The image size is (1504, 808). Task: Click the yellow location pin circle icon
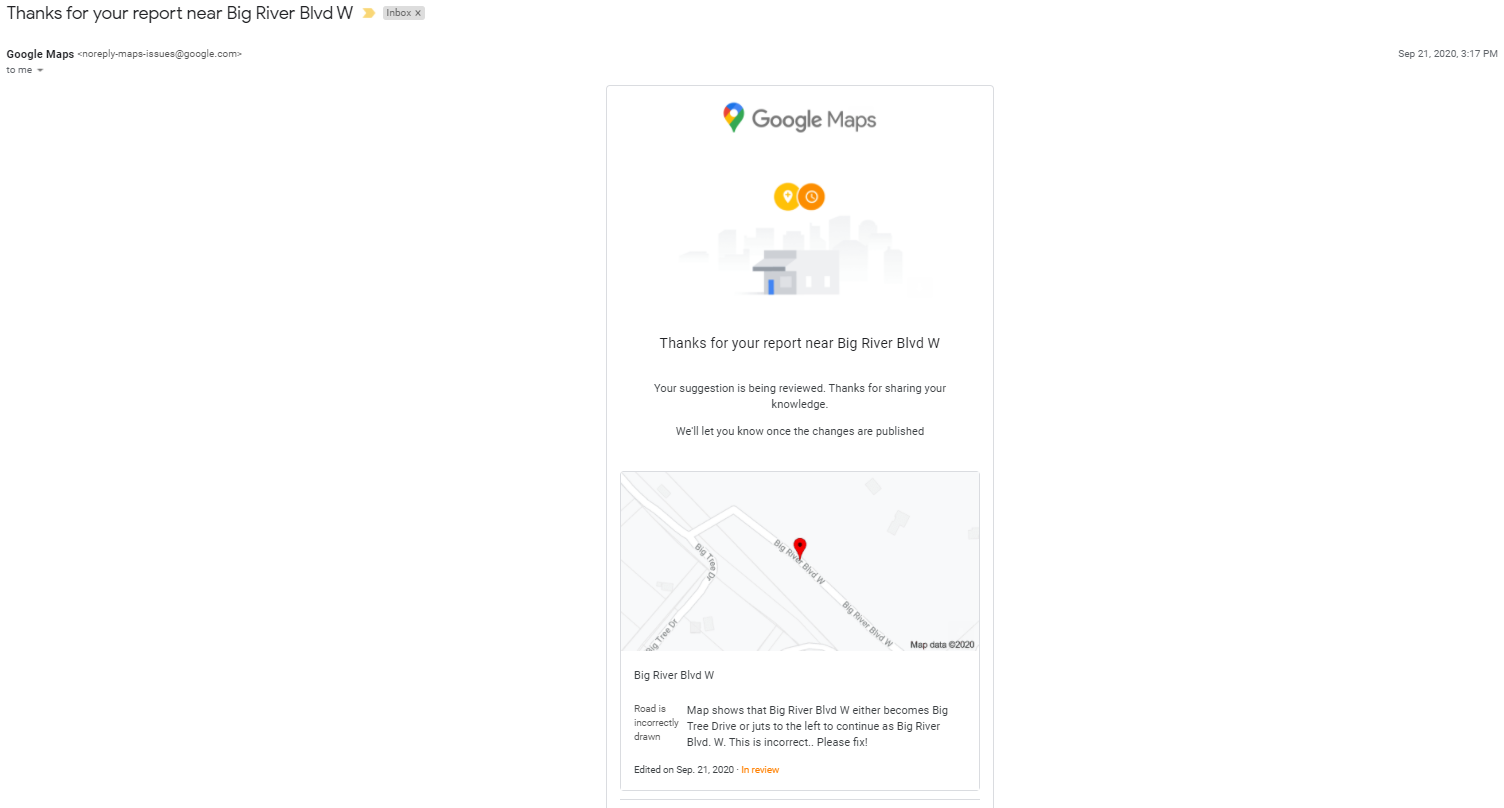[787, 197]
